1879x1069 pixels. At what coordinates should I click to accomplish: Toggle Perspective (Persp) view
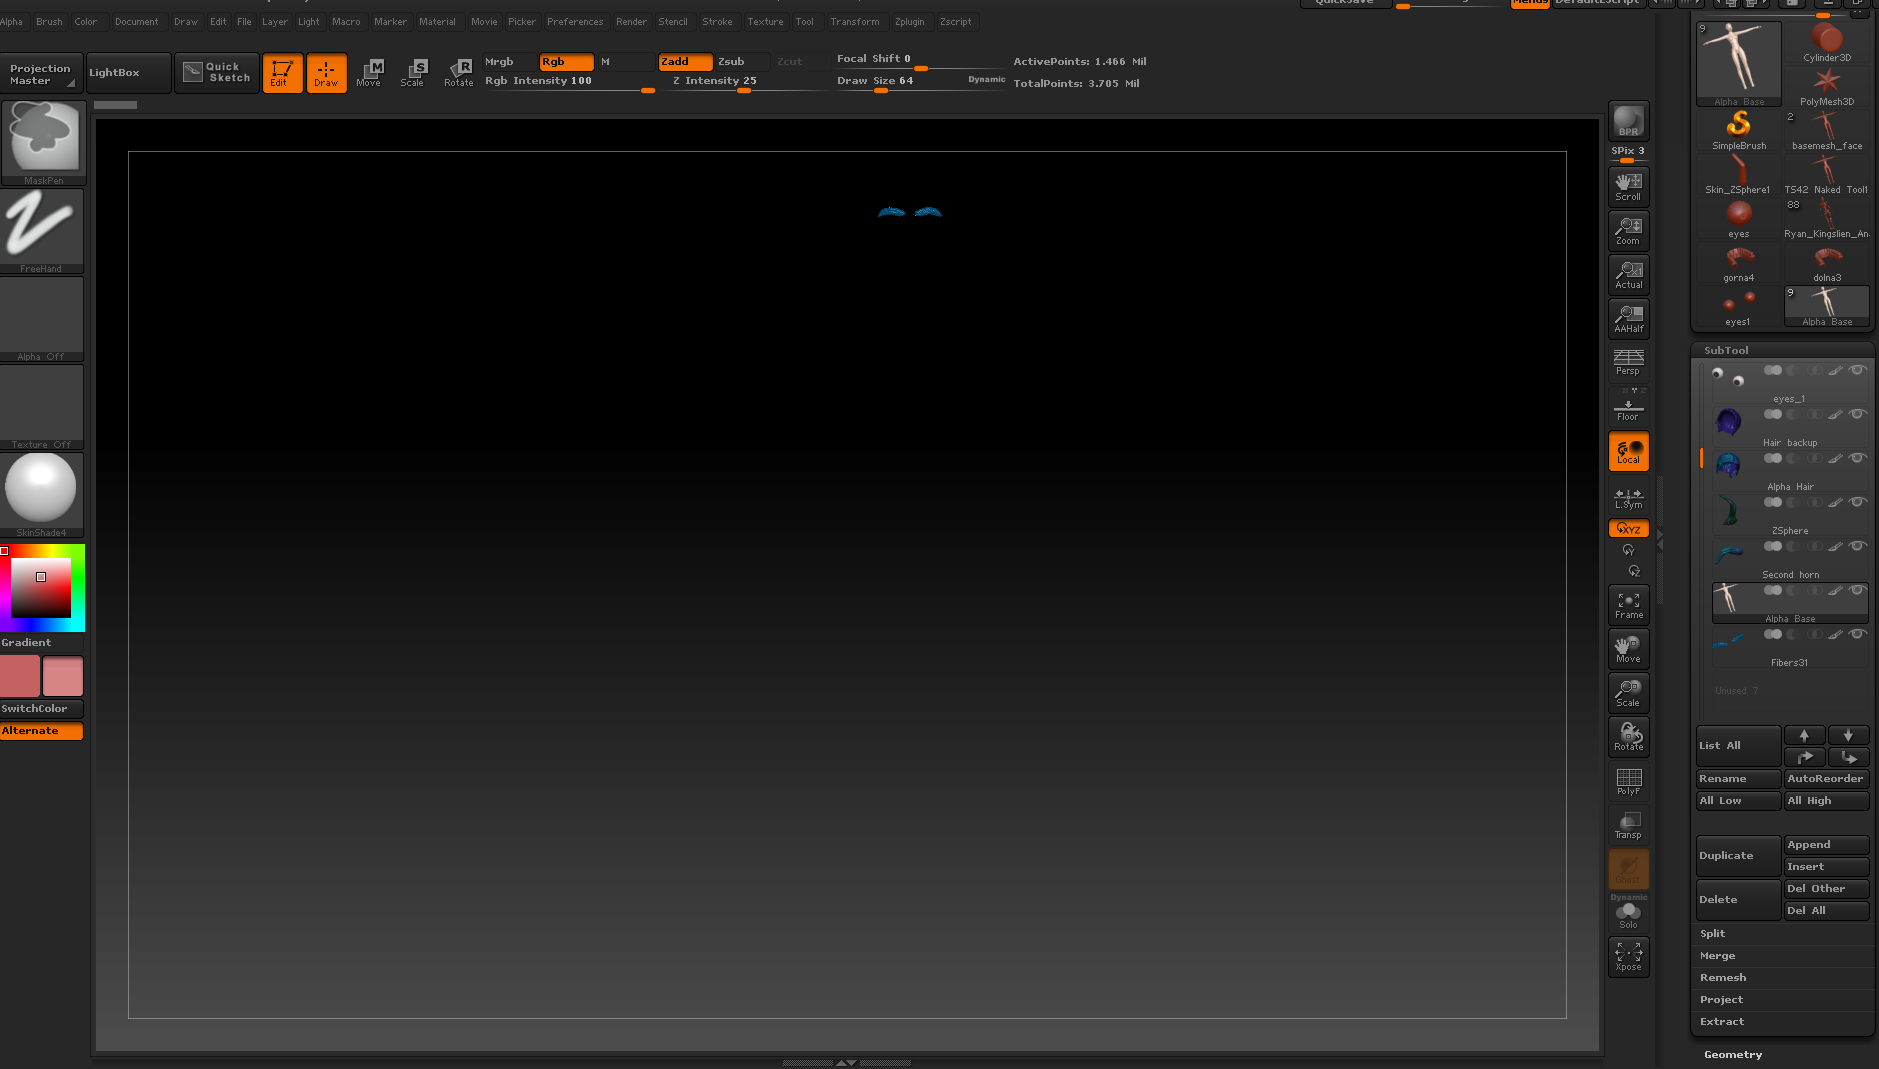pos(1628,362)
